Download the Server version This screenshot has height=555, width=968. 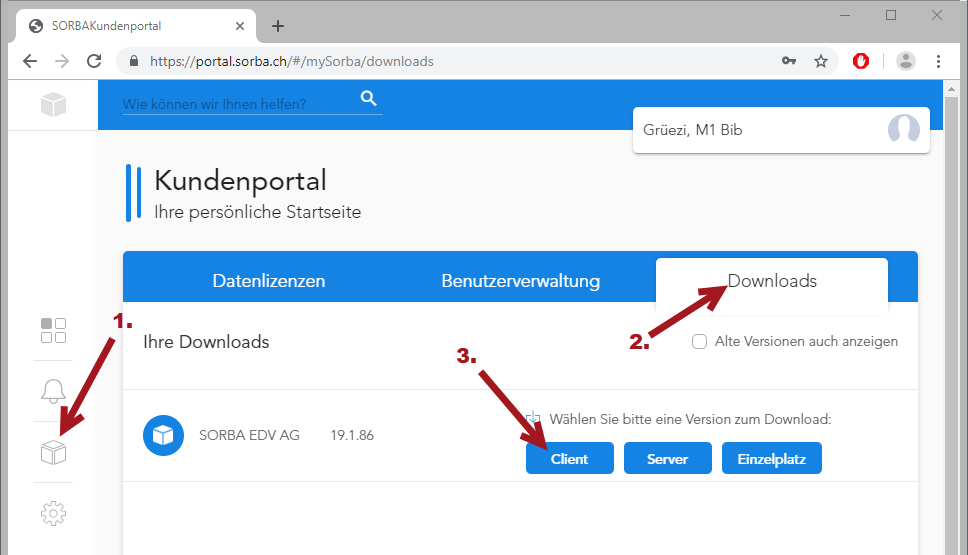pos(667,458)
